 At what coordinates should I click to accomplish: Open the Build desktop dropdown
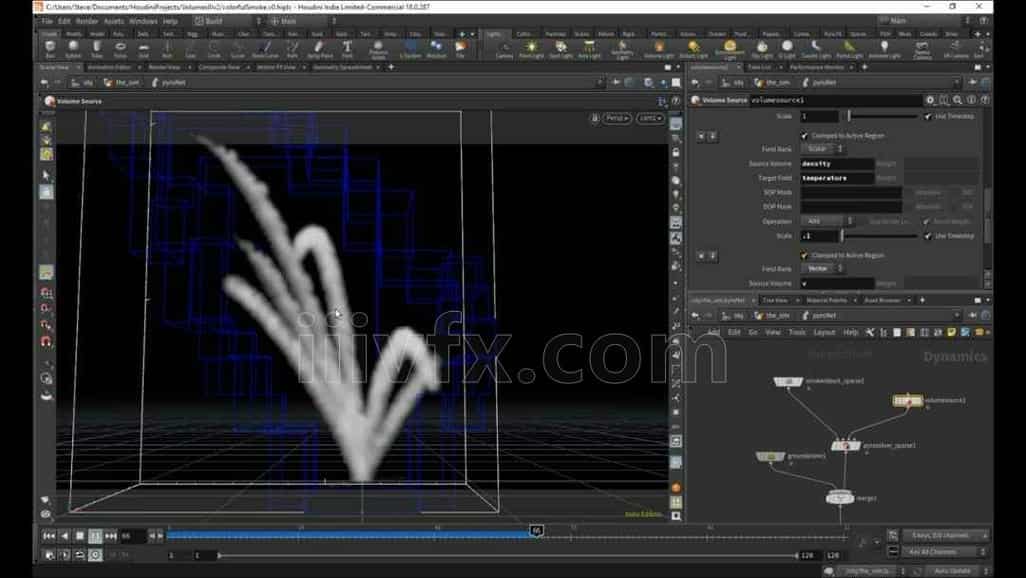[x=226, y=21]
